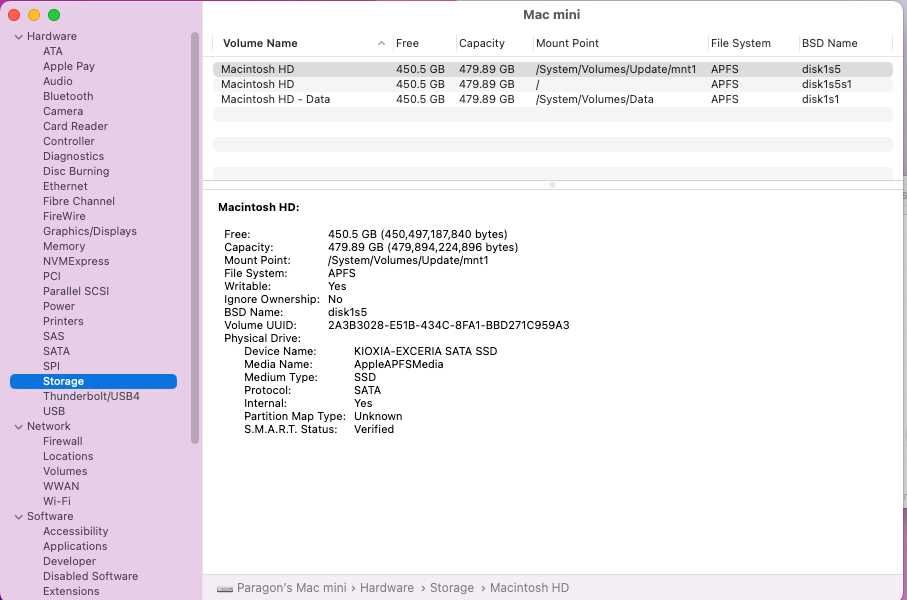Select PCI in the sidebar
The image size is (907, 600).
[51, 277]
